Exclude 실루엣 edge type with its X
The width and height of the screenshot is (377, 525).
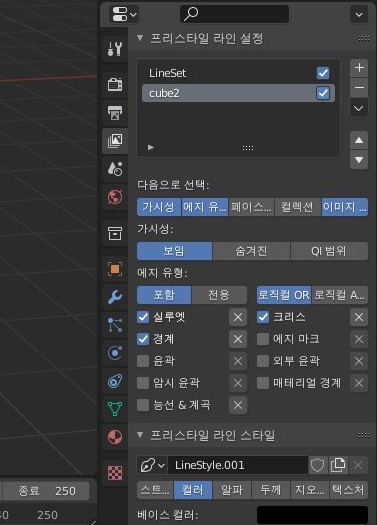point(238,317)
